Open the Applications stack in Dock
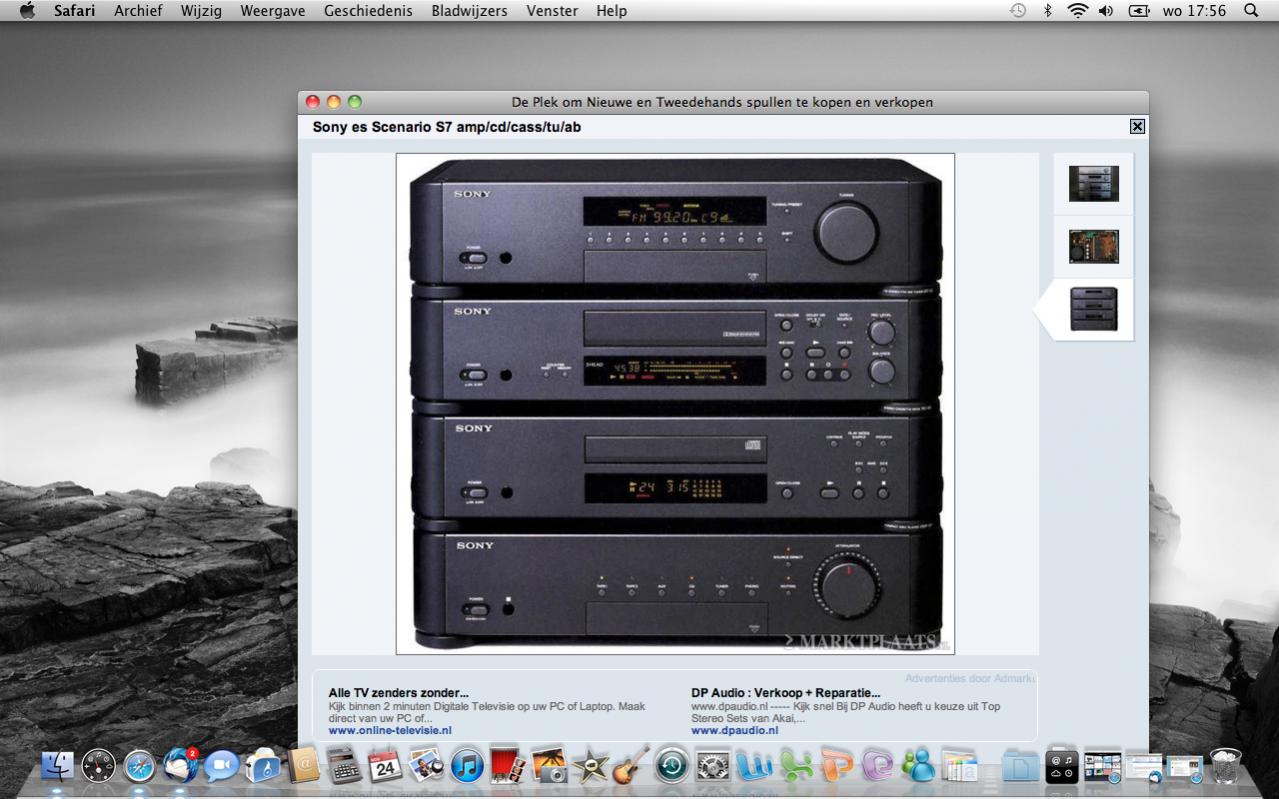Screen dimensions: 1279x799 [x=959, y=766]
